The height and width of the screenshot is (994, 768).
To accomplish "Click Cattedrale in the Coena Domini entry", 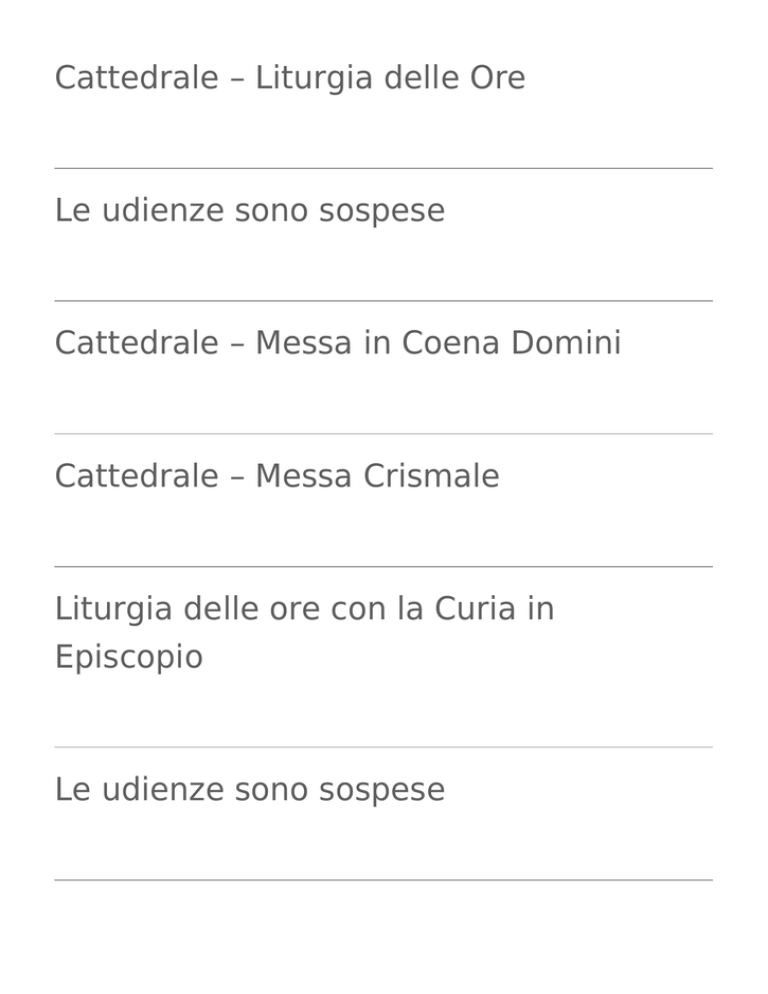I will (136, 343).
